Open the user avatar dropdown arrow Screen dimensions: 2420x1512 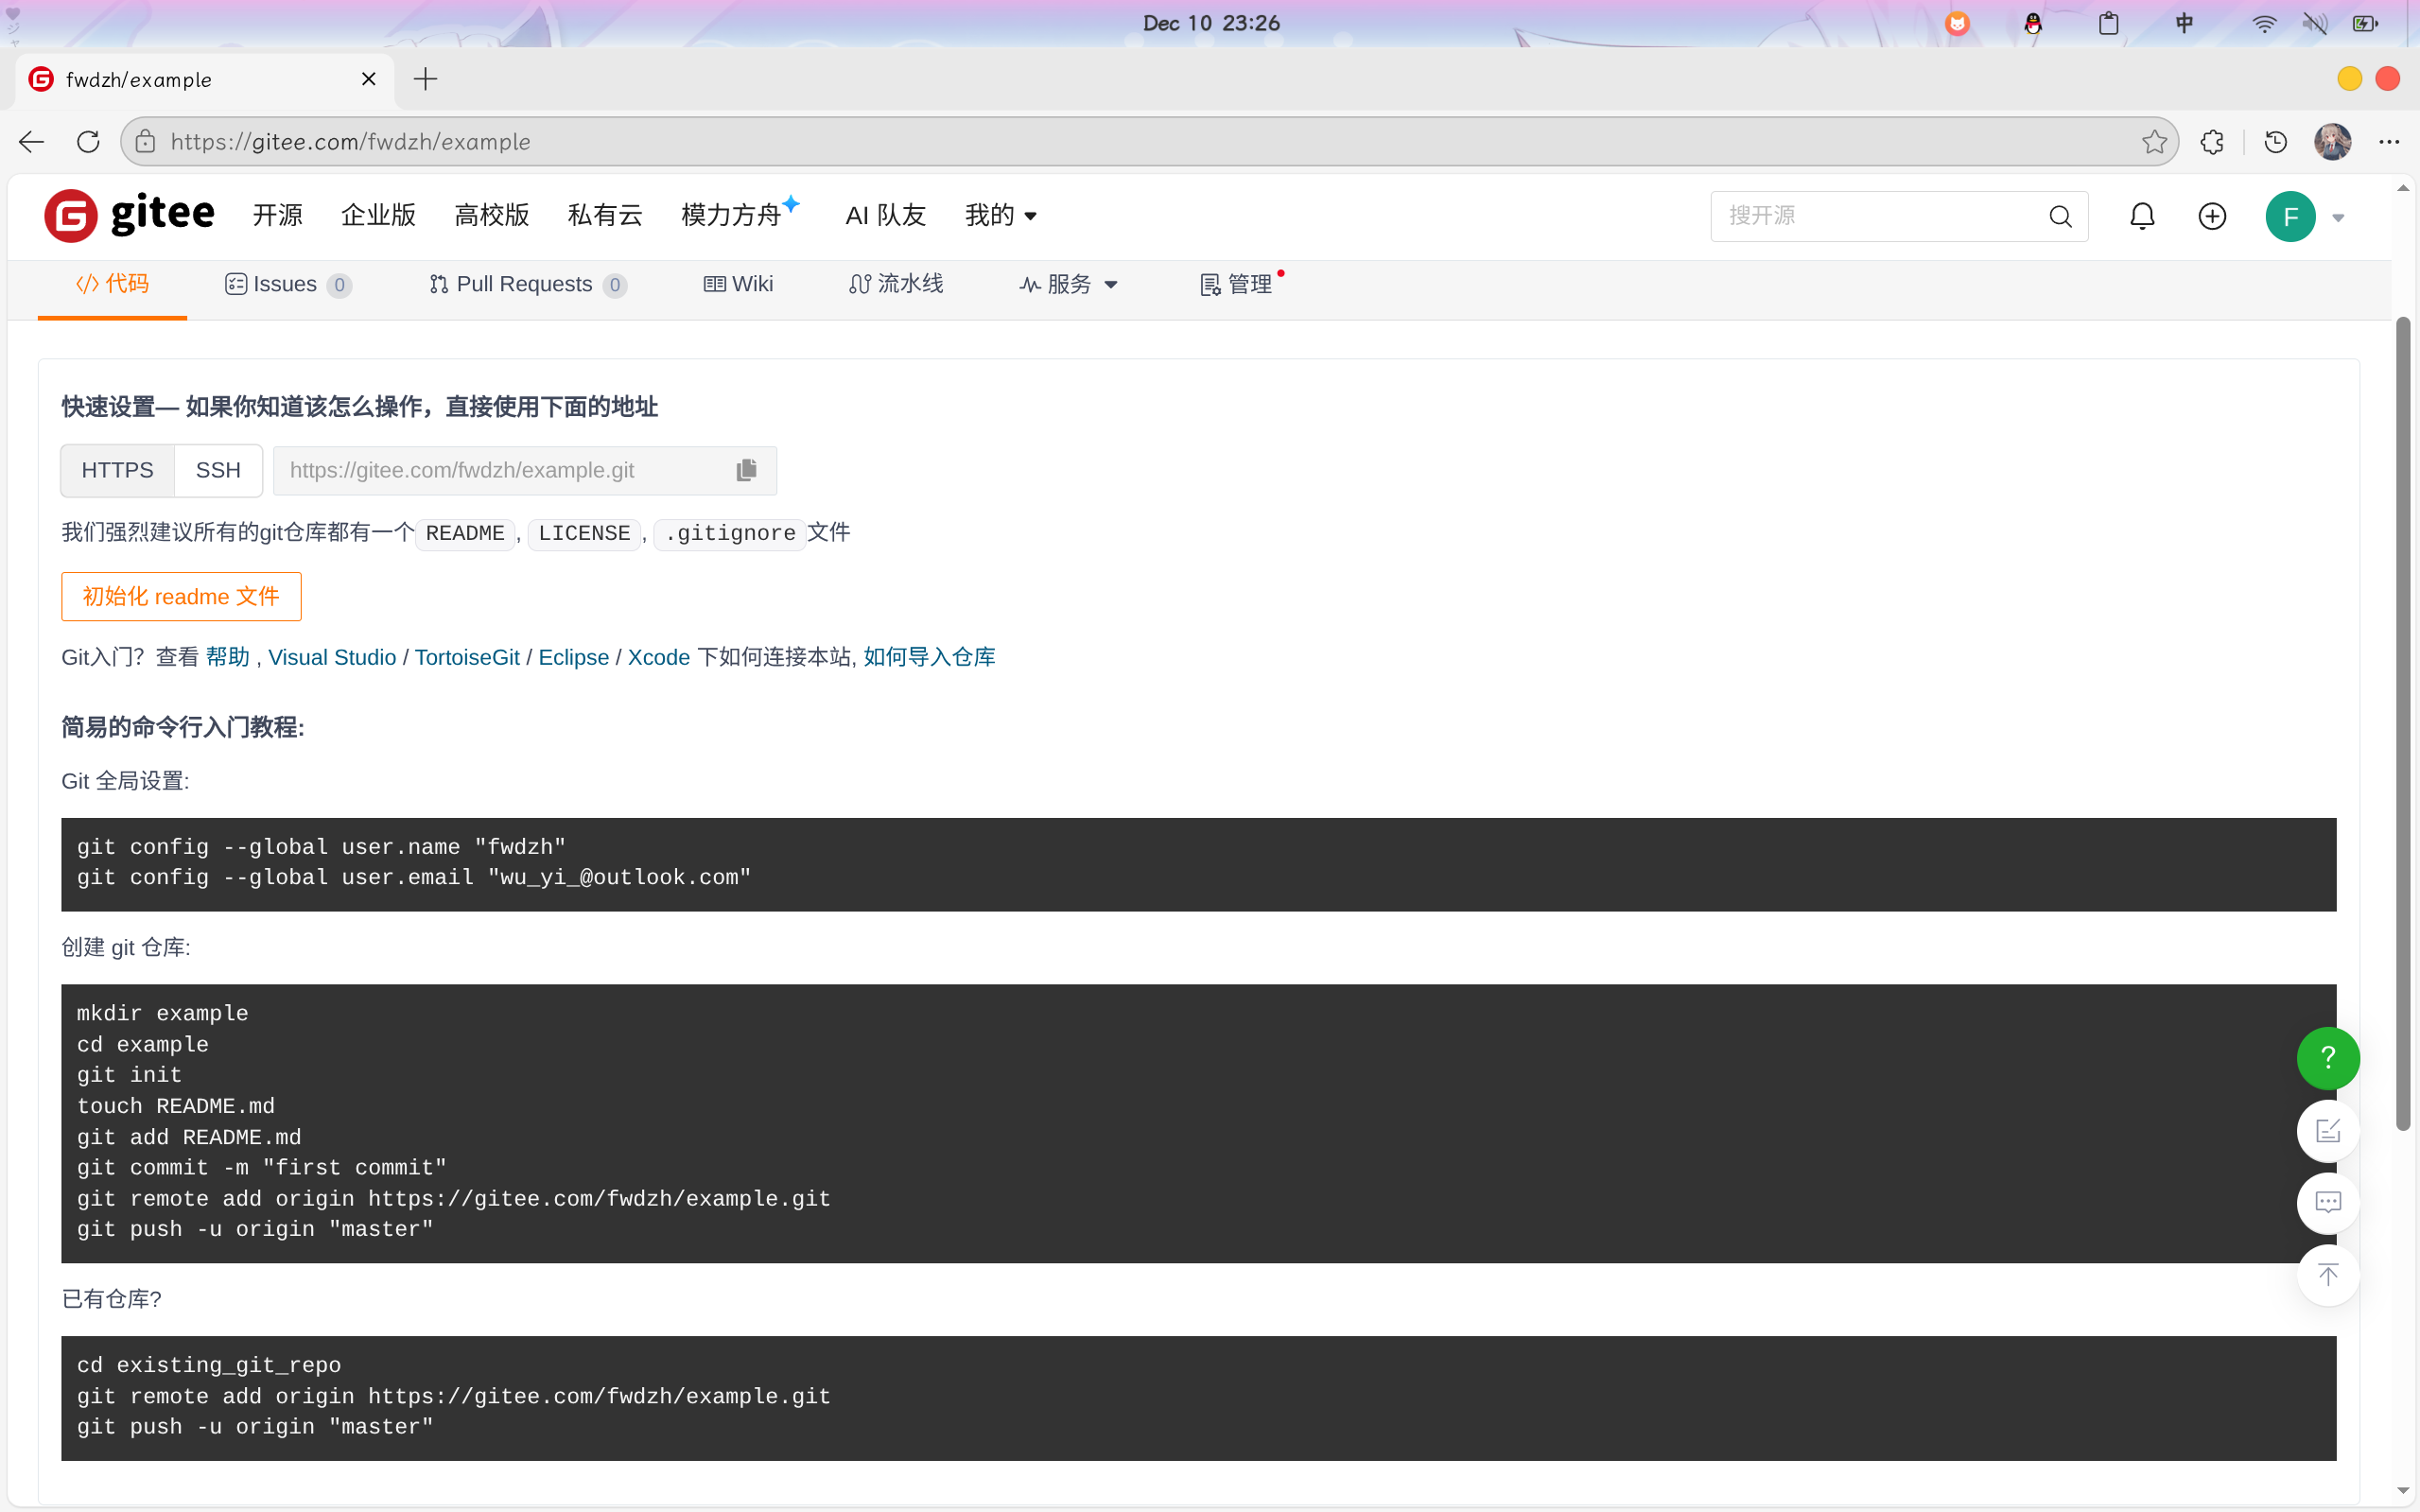[x=2338, y=217]
